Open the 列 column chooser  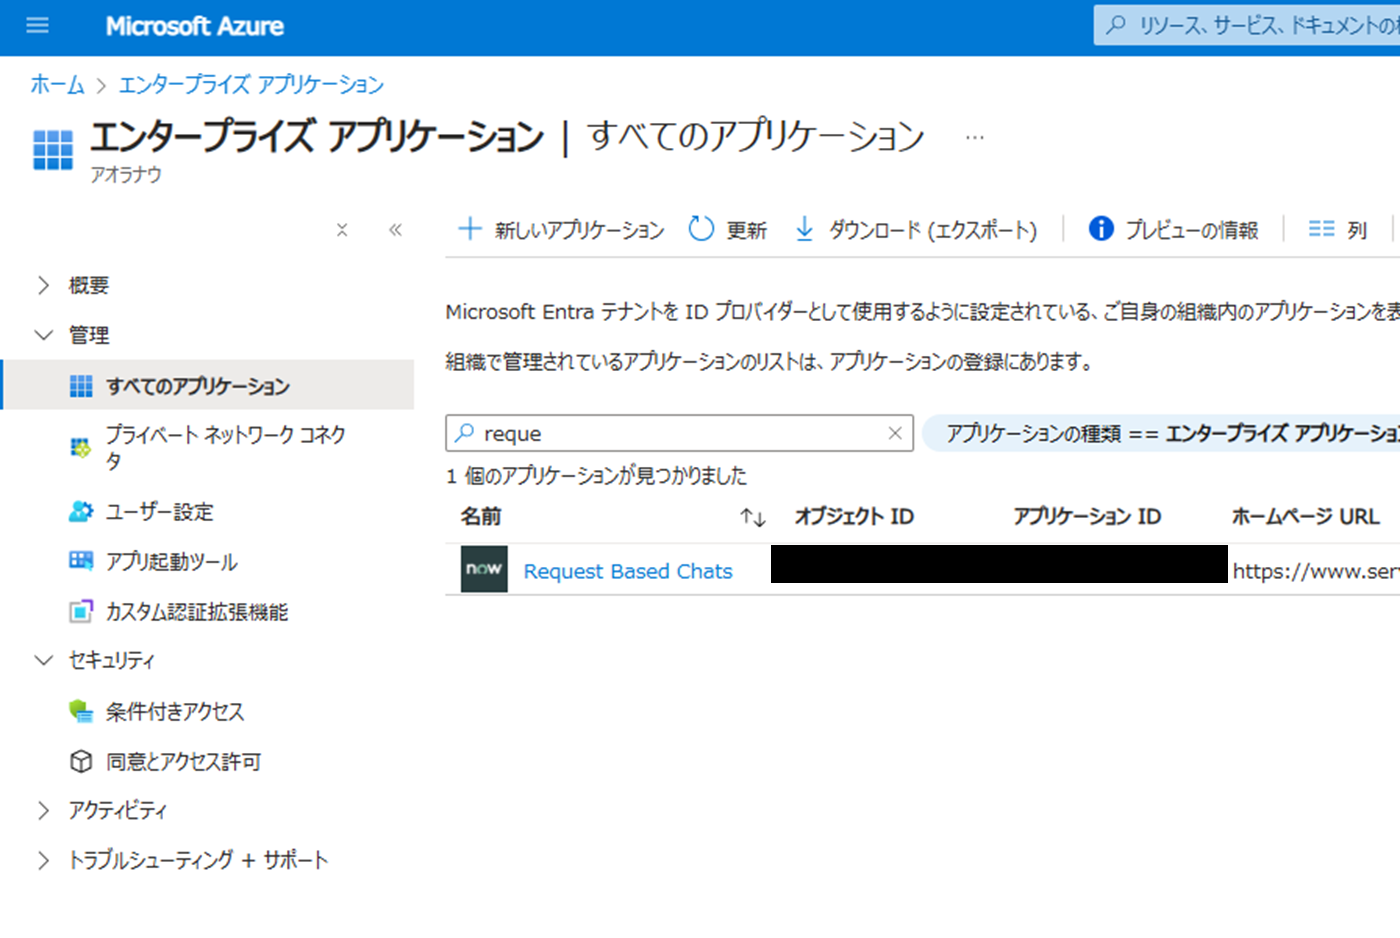tap(1338, 230)
